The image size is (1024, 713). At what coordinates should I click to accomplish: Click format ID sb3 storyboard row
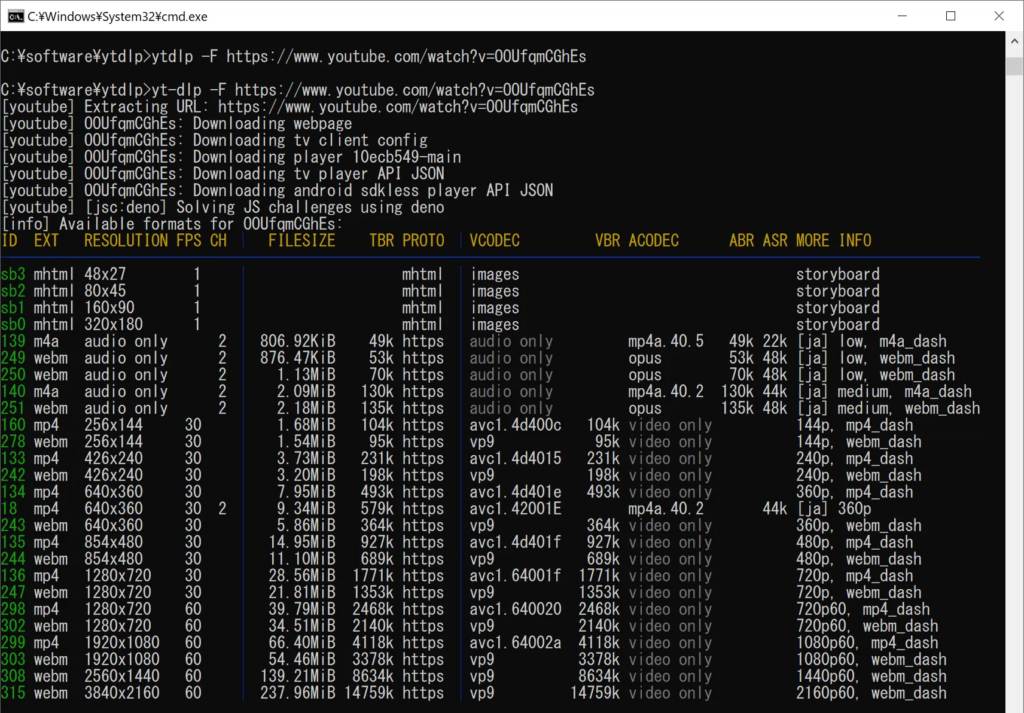pos(13,274)
